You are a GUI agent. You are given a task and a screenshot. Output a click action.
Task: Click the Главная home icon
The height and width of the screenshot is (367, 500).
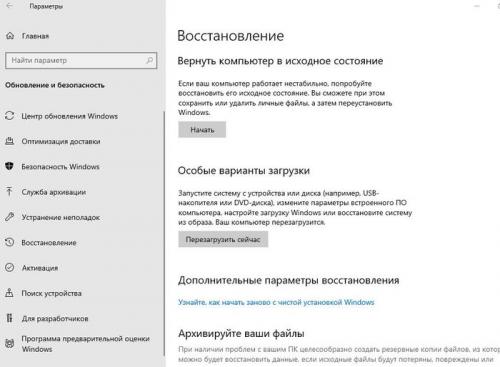(x=10, y=36)
